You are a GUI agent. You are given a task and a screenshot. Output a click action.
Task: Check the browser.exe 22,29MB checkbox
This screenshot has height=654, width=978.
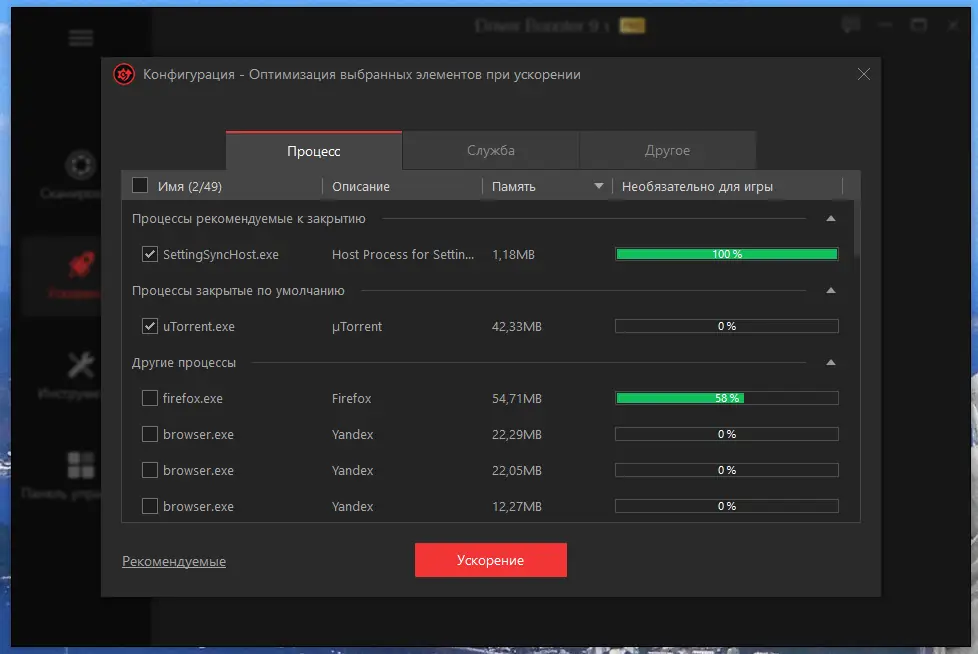coord(150,434)
